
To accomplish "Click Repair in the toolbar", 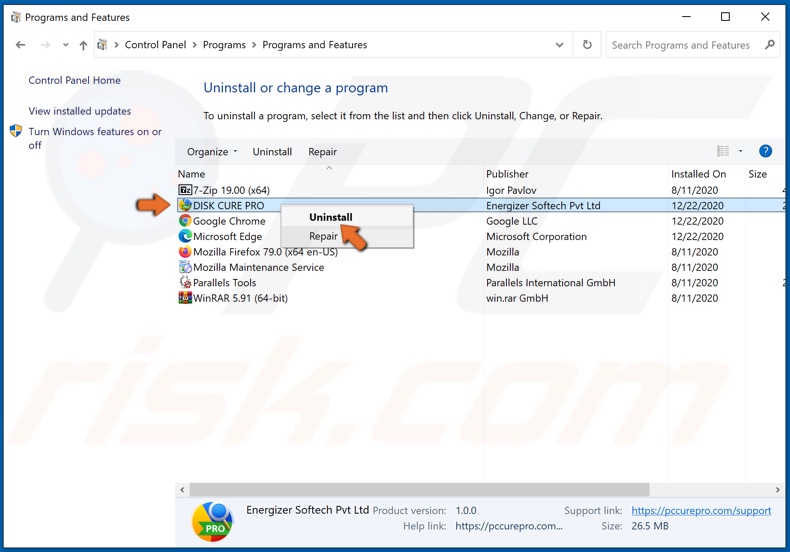I will [x=322, y=152].
